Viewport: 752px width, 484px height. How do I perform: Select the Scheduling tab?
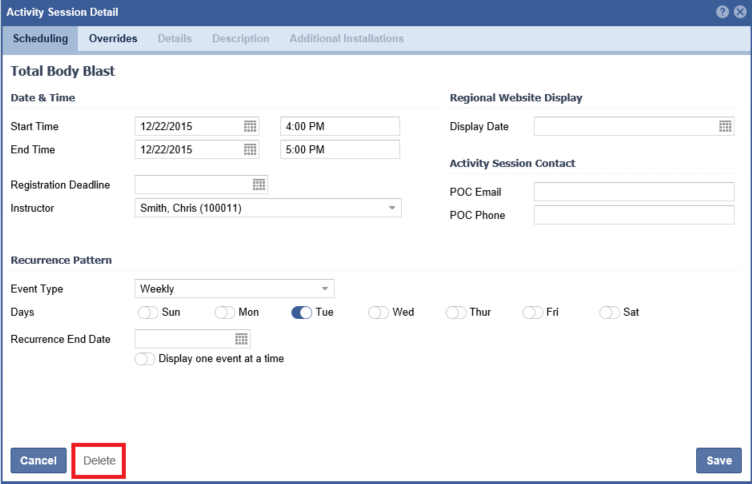[x=40, y=39]
